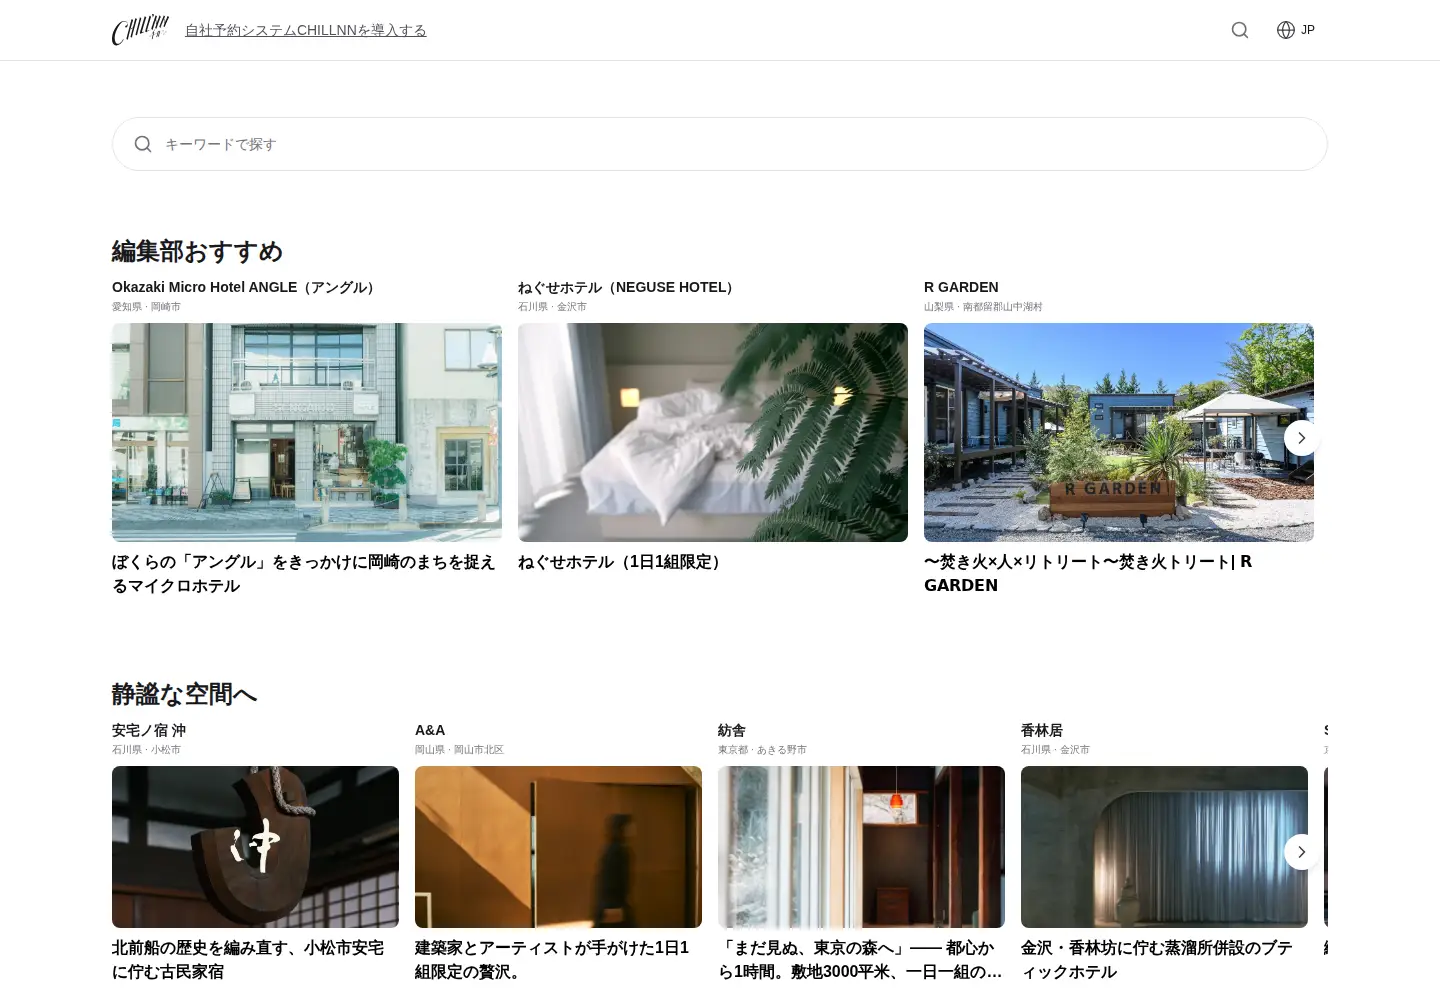Click the Okazaki Micro Hotel ANGLE（アングル） title
The width and height of the screenshot is (1440, 1000).
pos(246,287)
